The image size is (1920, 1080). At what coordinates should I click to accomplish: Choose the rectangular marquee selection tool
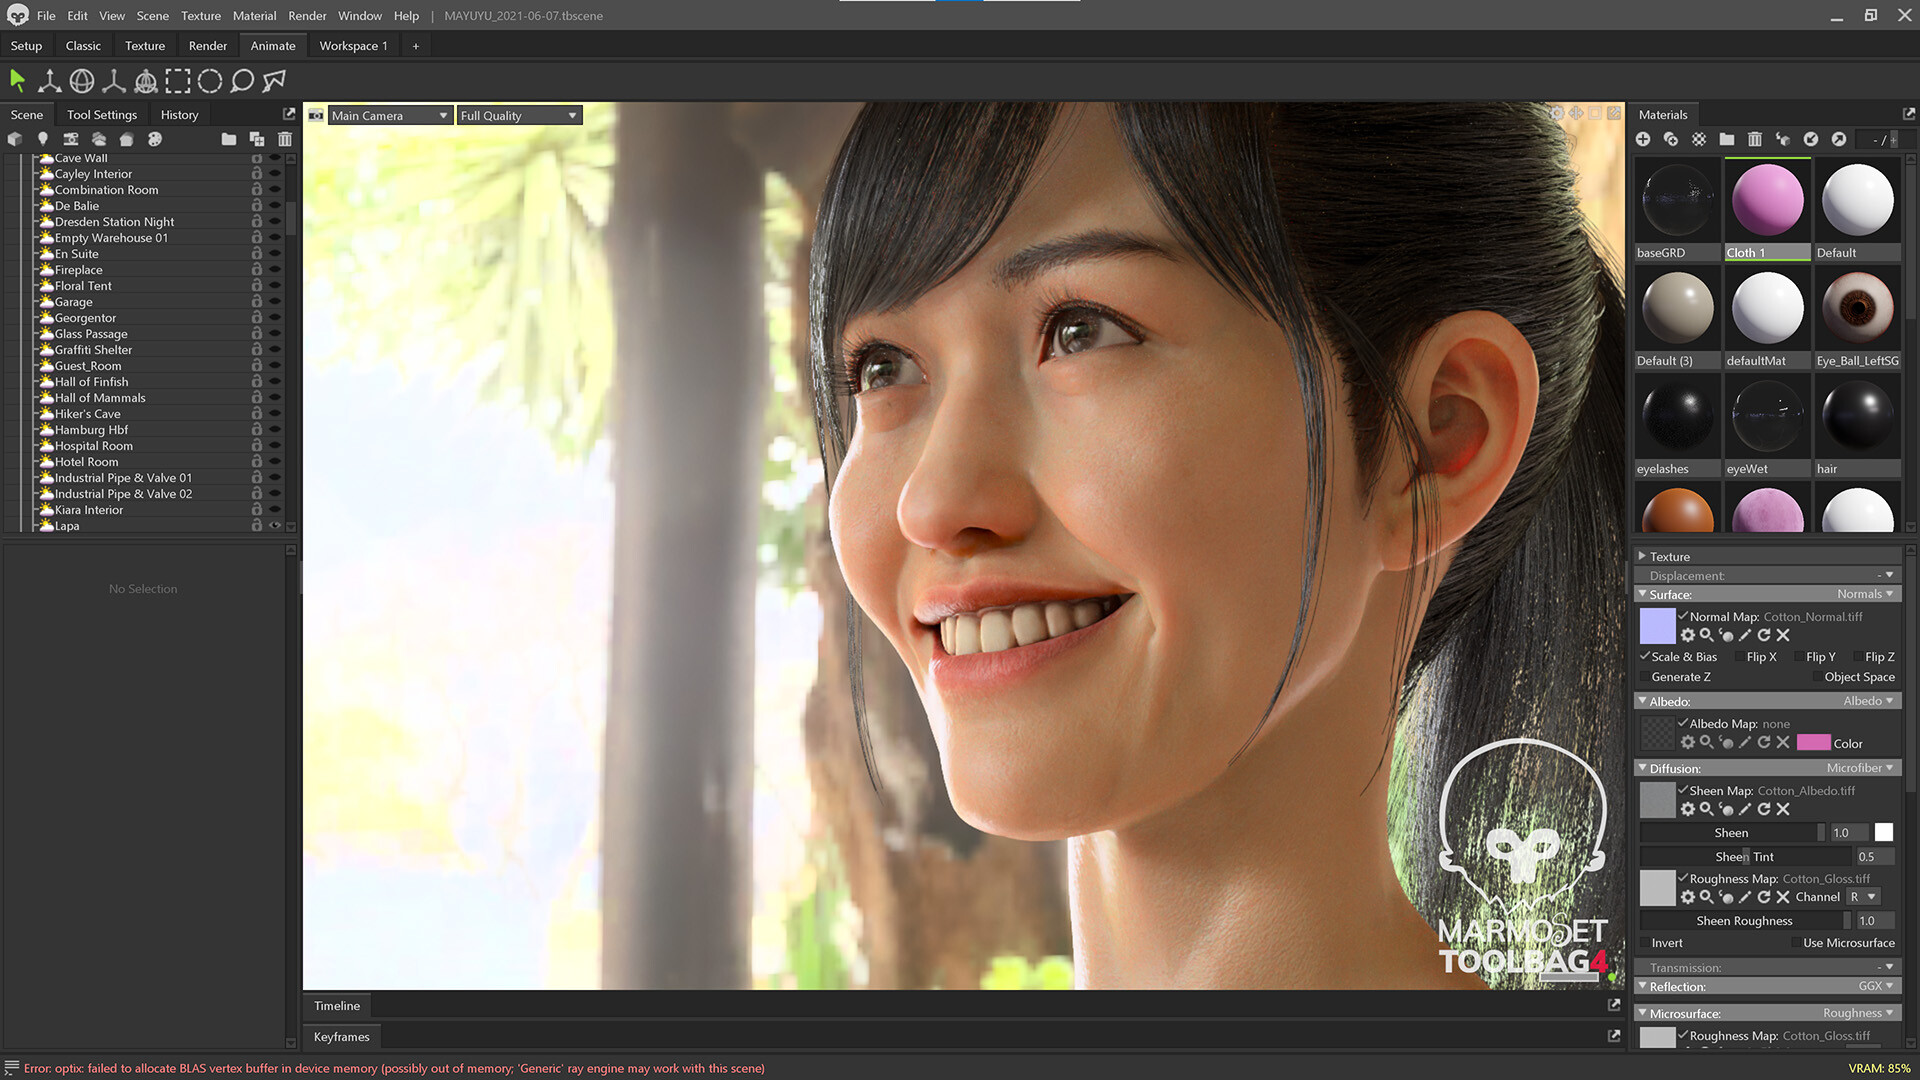178,81
